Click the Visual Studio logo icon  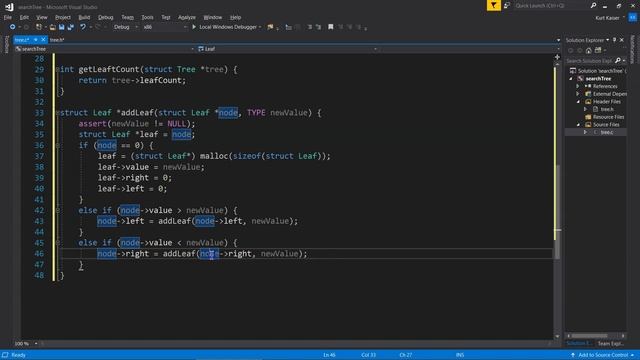coord(9,7)
